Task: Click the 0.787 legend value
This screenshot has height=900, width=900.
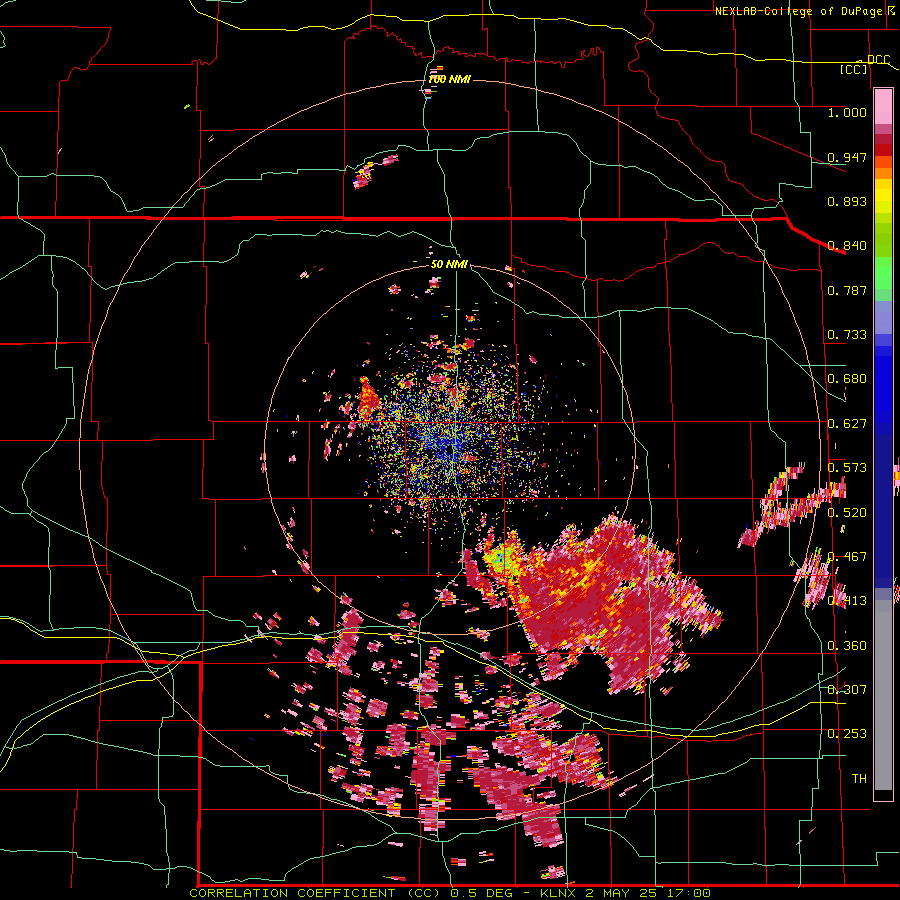Action: click(x=847, y=290)
